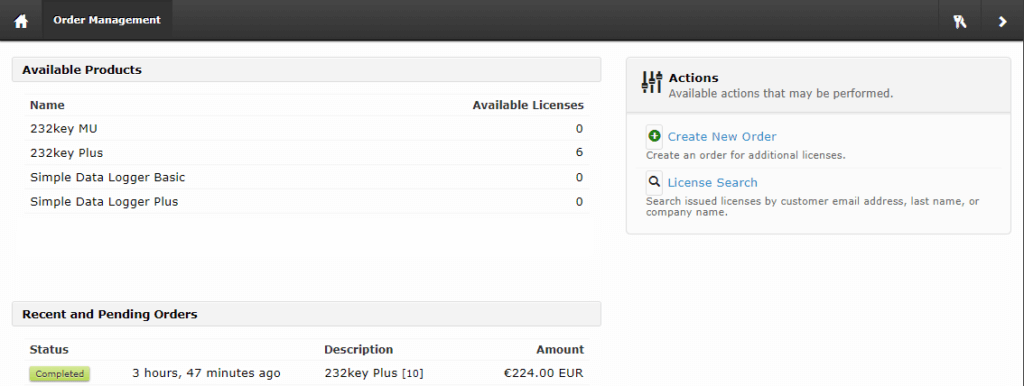Click the Actions sliders icon
This screenshot has width=1024, height=386.
pyautogui.click(x=652, y=82)
